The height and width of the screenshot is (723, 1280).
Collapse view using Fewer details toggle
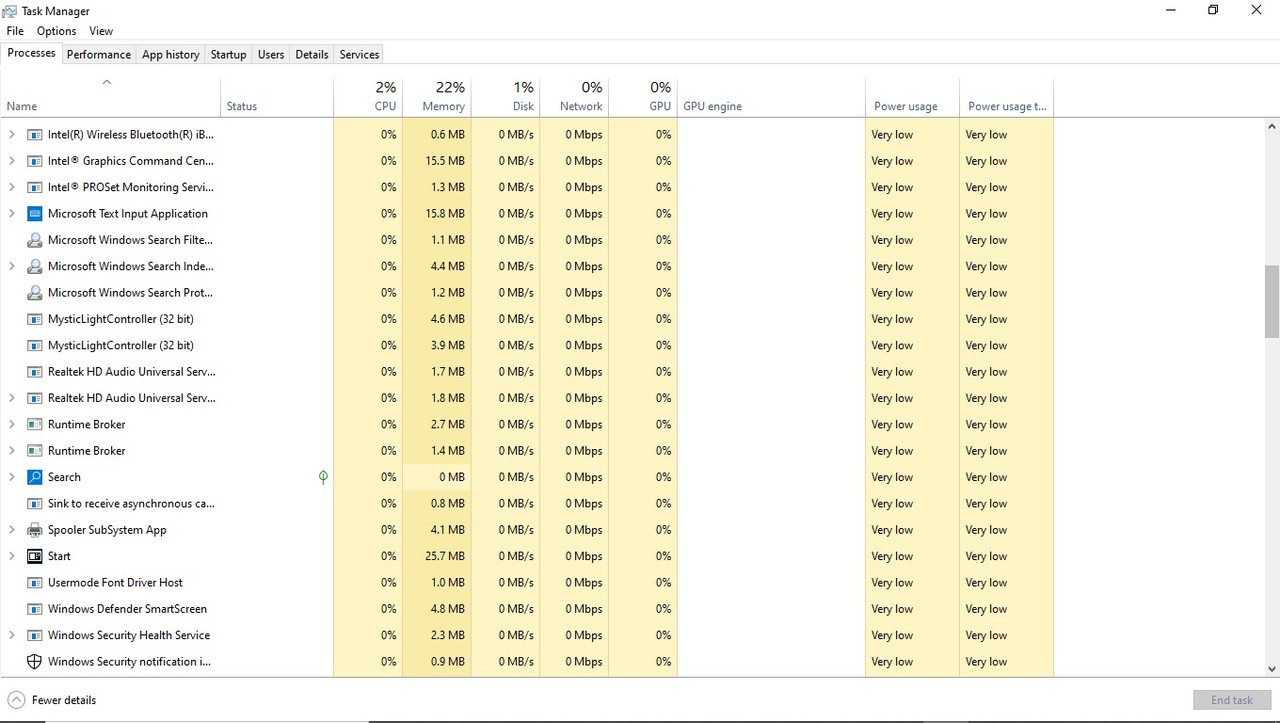(x=52, y=700)
